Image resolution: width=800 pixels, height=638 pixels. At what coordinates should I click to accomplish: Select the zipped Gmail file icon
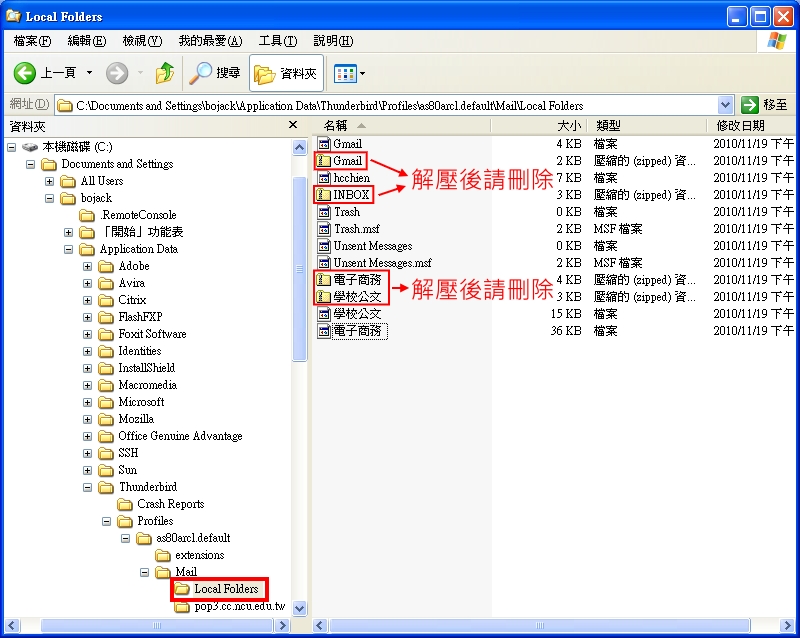[x=324, y=161]
